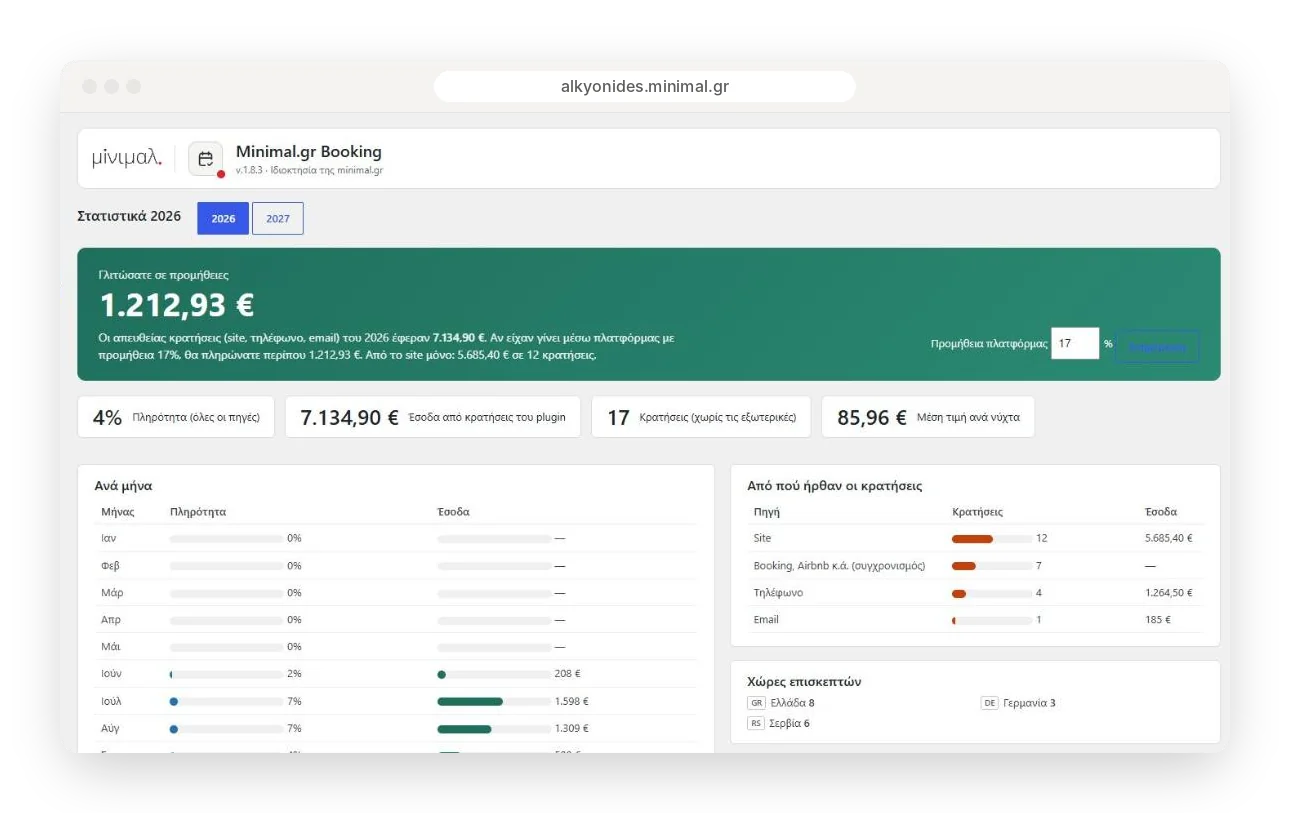Click the "5.685,40 €" Site revenue cell

pos(1169,538)
